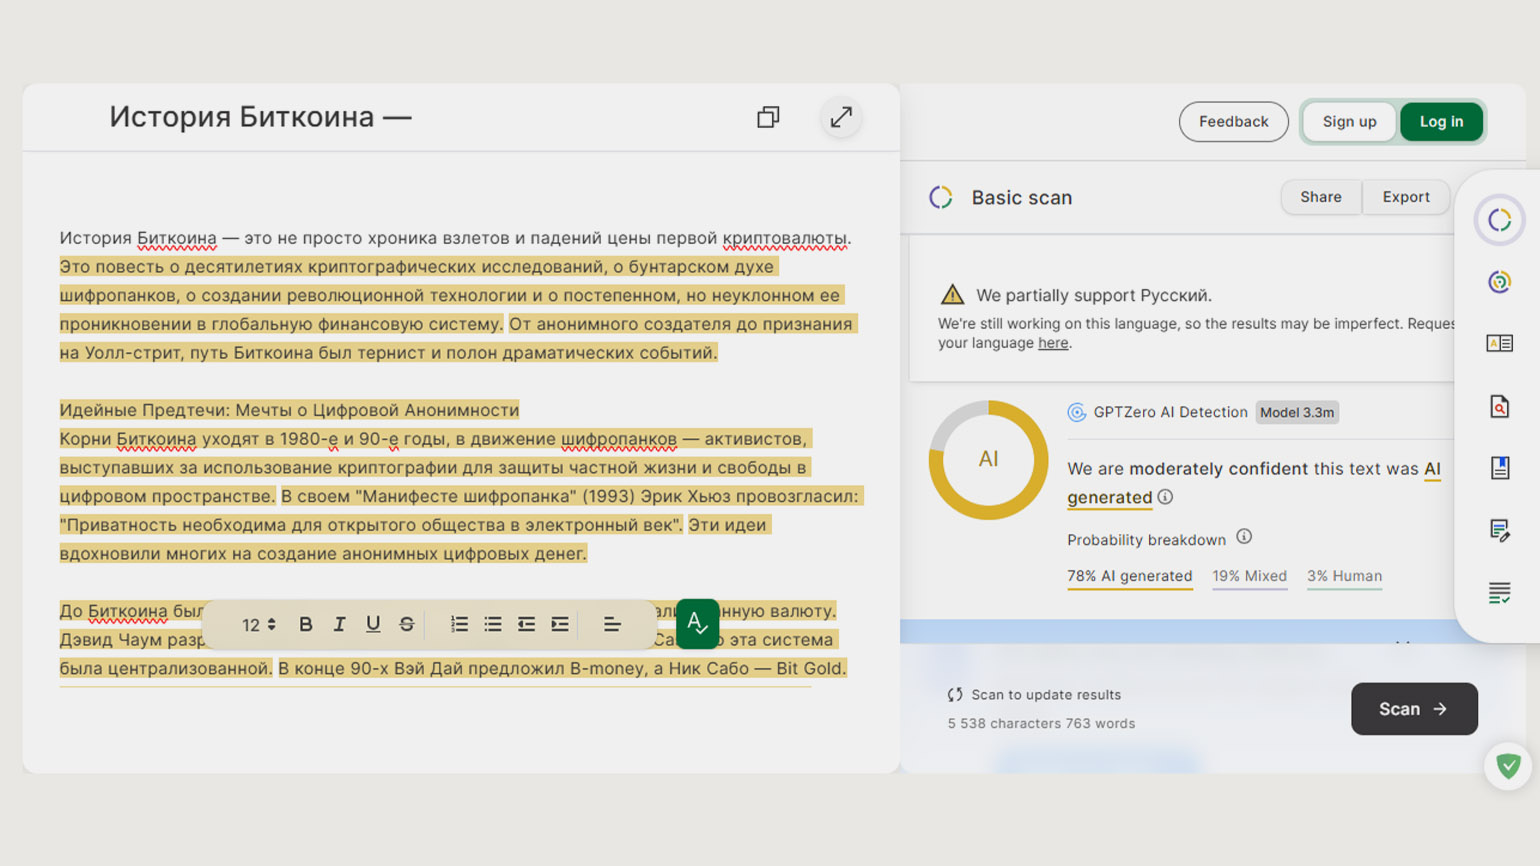The width and height of the screenshot is (1540, 866).
Task: Click the green spell check button
Action: point(697,624)
